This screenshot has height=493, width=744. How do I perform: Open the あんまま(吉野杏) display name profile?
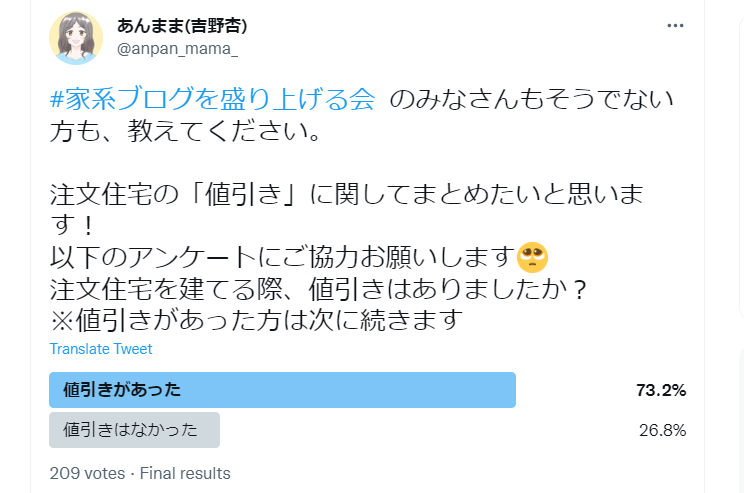pyautogui.click(x=182, y=26)
